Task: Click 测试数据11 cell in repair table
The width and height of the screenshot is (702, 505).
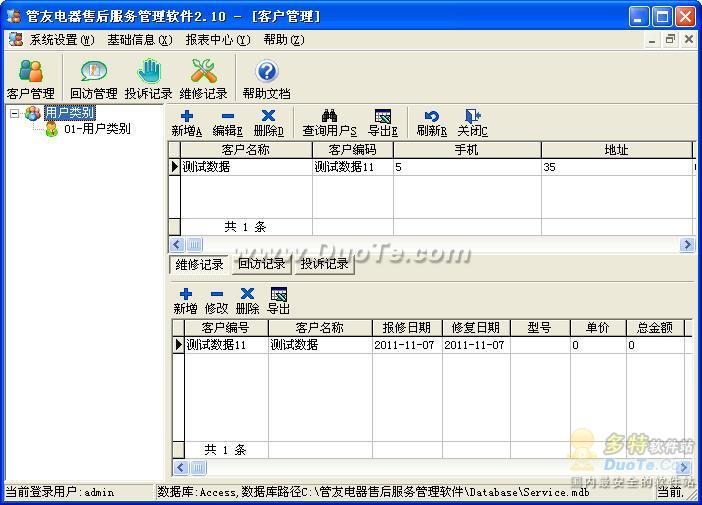Action: click(x=226, y=345)
